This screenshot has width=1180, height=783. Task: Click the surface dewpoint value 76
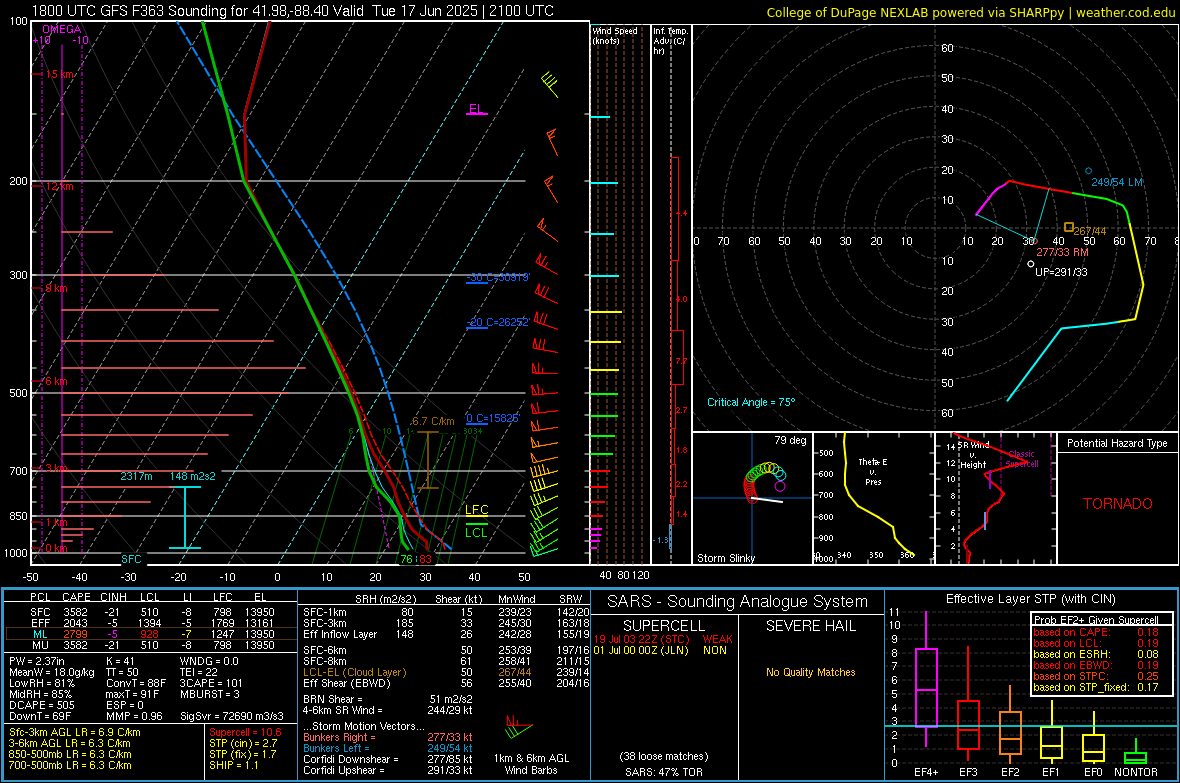tap(406, 559)
